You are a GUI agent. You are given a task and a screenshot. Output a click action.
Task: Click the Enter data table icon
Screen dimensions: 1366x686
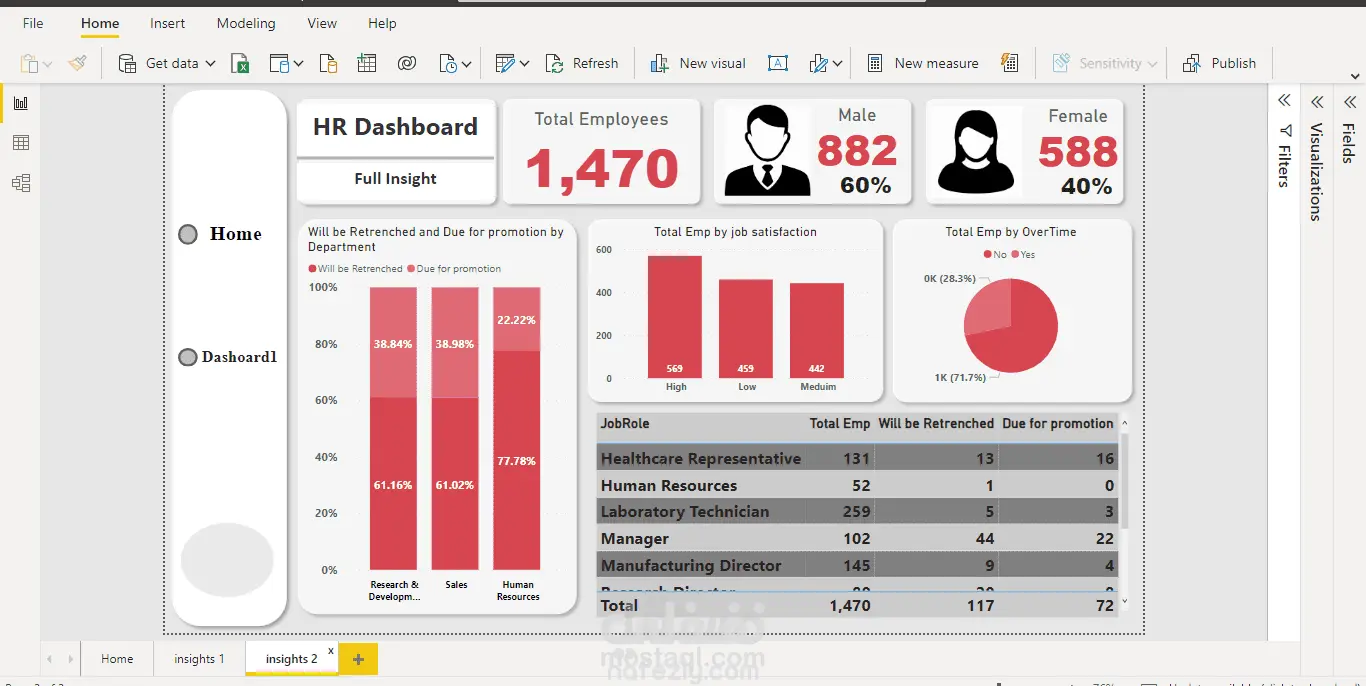[367, 63]
